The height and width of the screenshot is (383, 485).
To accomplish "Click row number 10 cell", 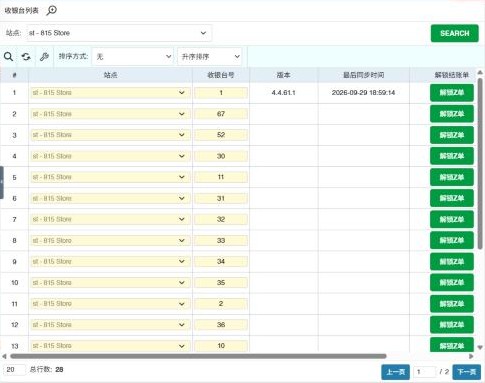I will tap(14, 282).
